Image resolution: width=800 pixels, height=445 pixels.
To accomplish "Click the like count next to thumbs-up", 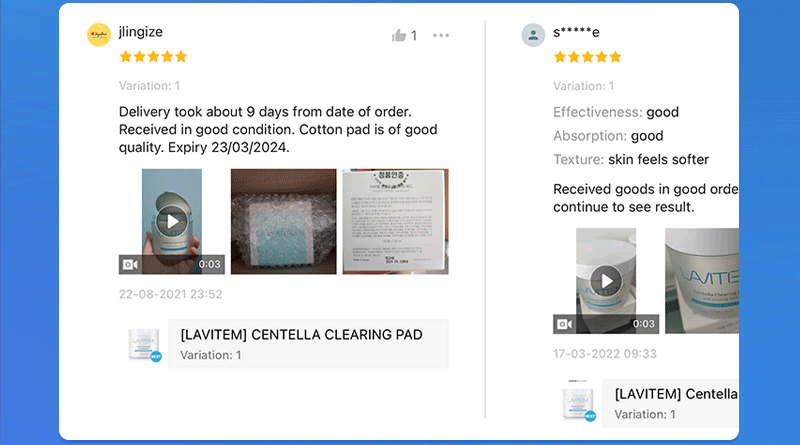I will point(414,36).
